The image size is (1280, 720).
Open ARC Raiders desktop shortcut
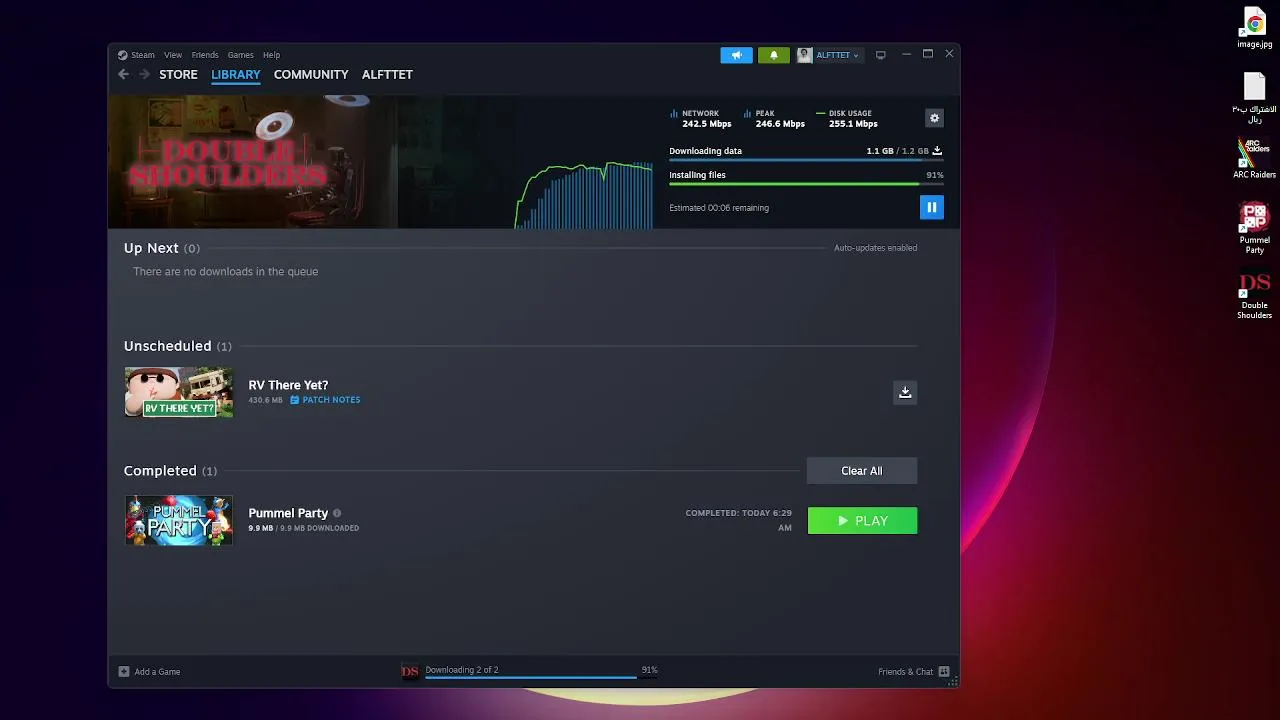(1254, 158)
